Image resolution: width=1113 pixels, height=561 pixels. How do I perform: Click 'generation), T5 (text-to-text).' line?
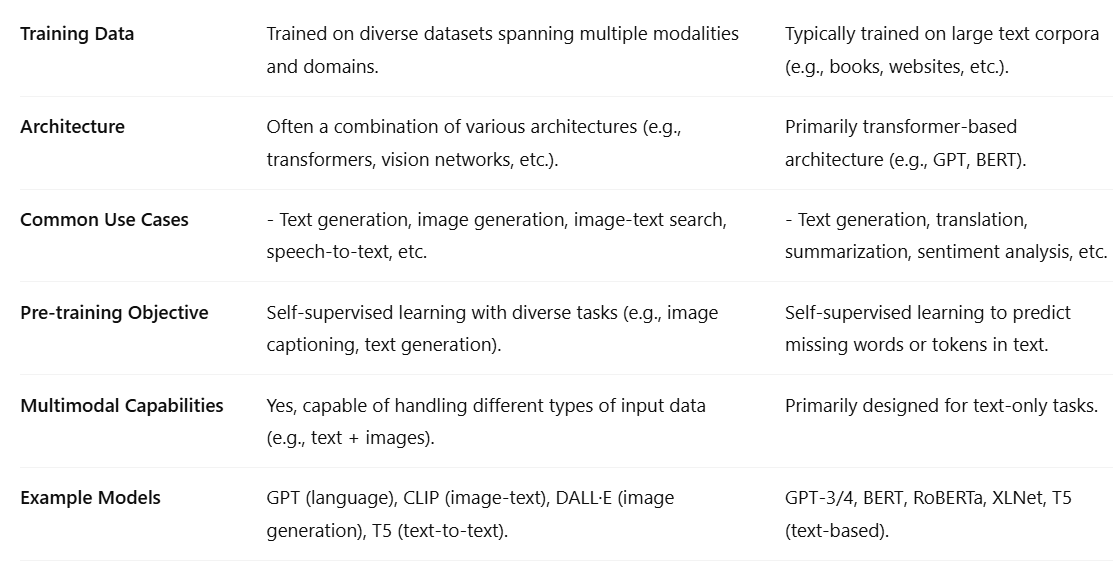[387, 531]
